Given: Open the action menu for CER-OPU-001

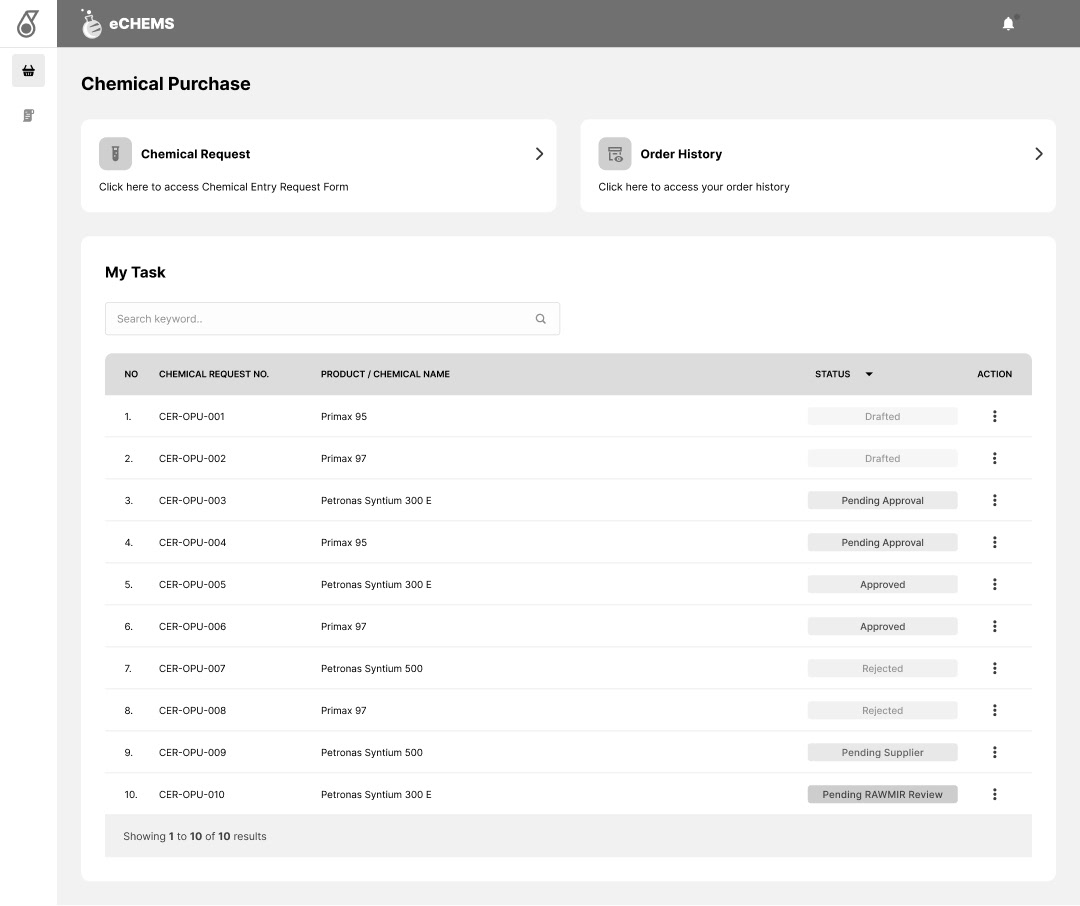Looking at the screenshot, I should coord(994,416).
